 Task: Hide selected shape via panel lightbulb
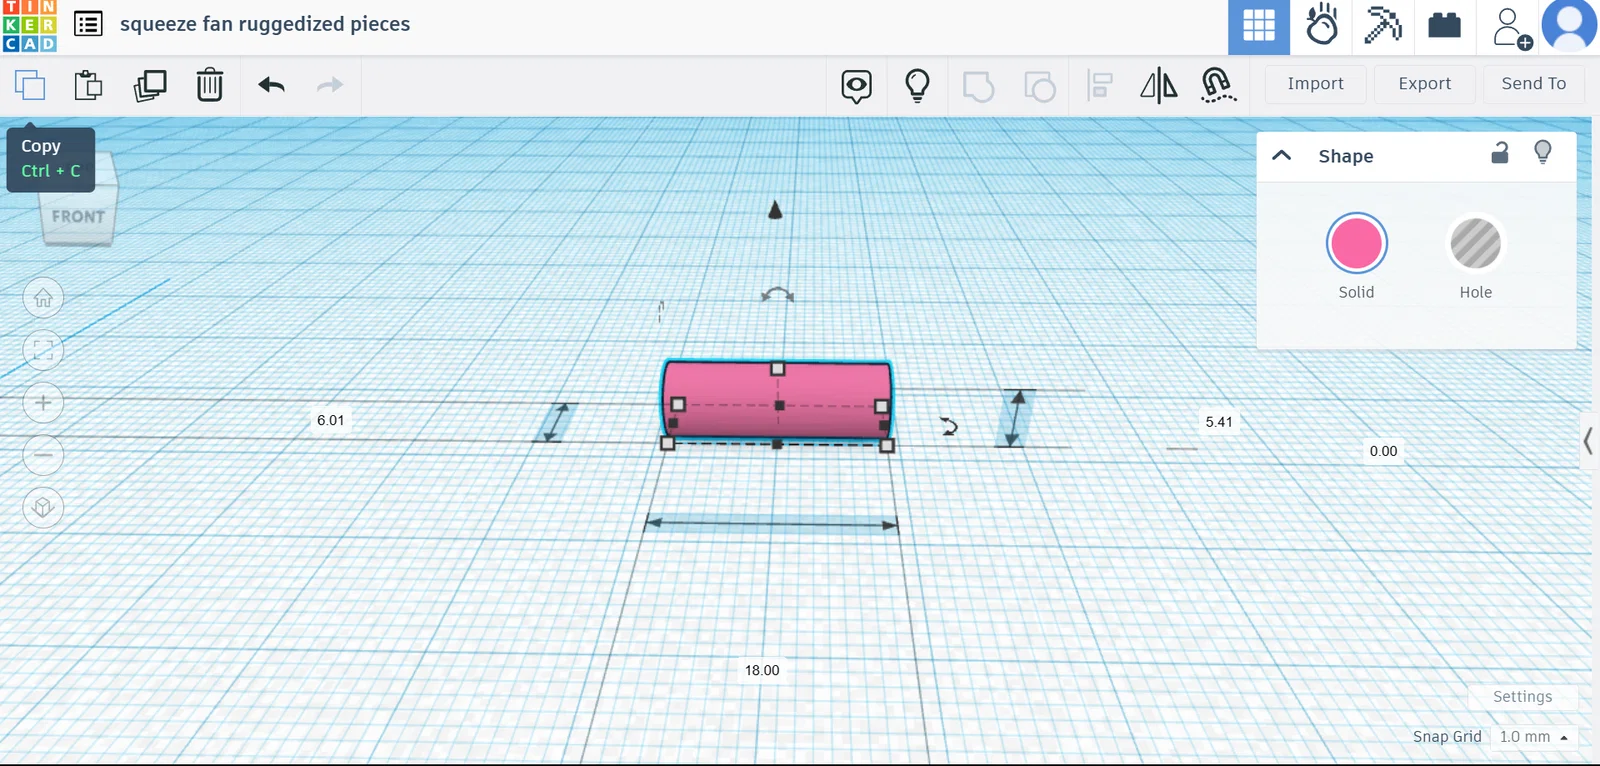click(1543, 152)
